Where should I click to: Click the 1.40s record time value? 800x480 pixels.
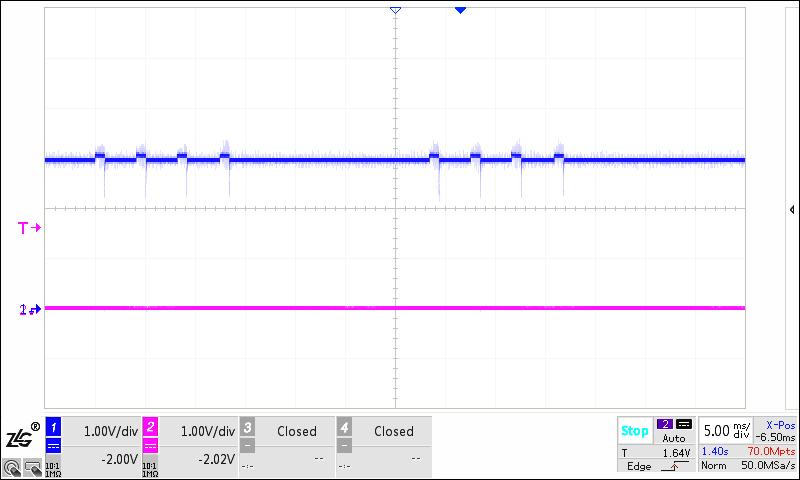point(715,451)
